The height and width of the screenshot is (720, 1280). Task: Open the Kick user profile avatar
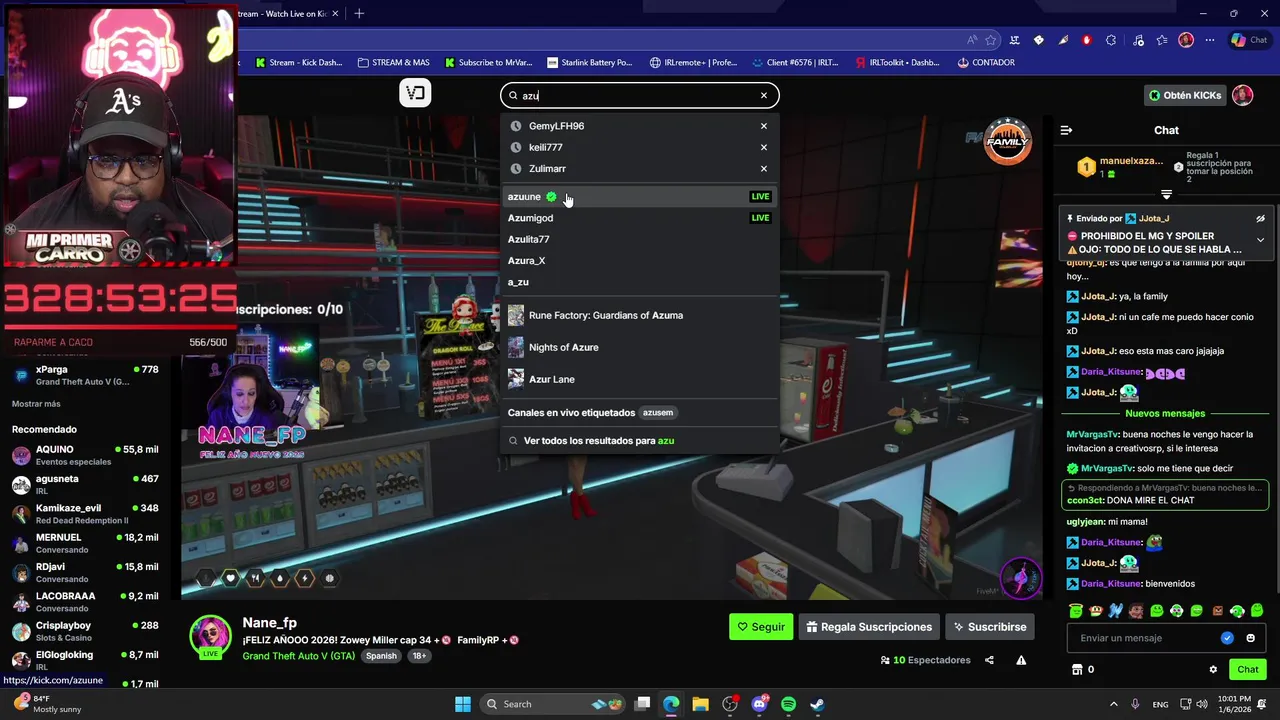point(1242,95)
